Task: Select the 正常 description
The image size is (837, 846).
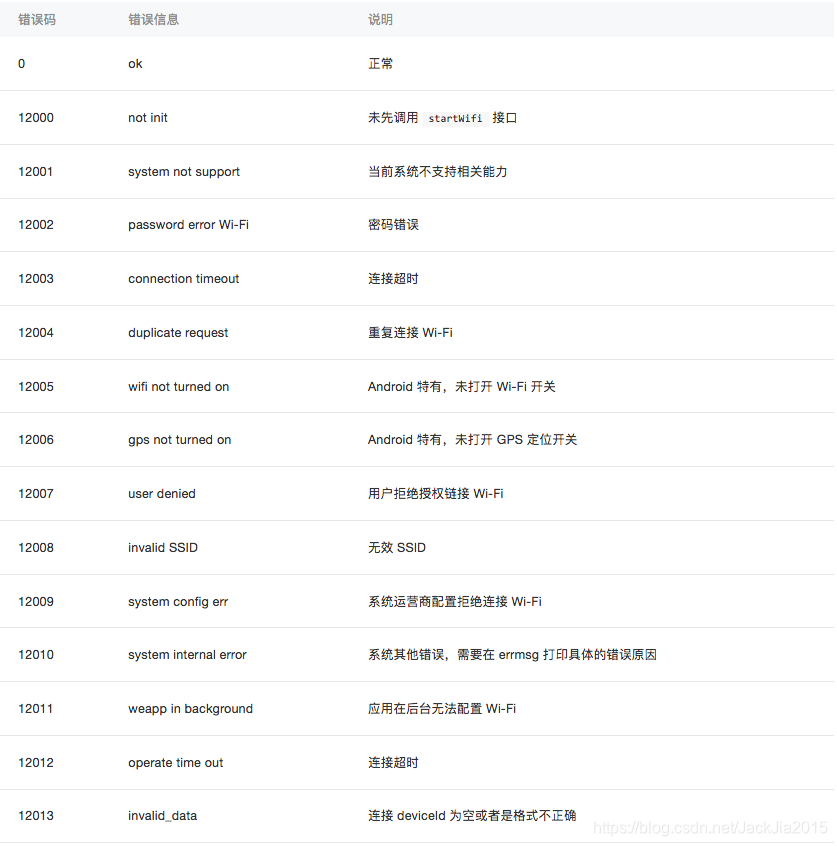Action: coord(380,64)
